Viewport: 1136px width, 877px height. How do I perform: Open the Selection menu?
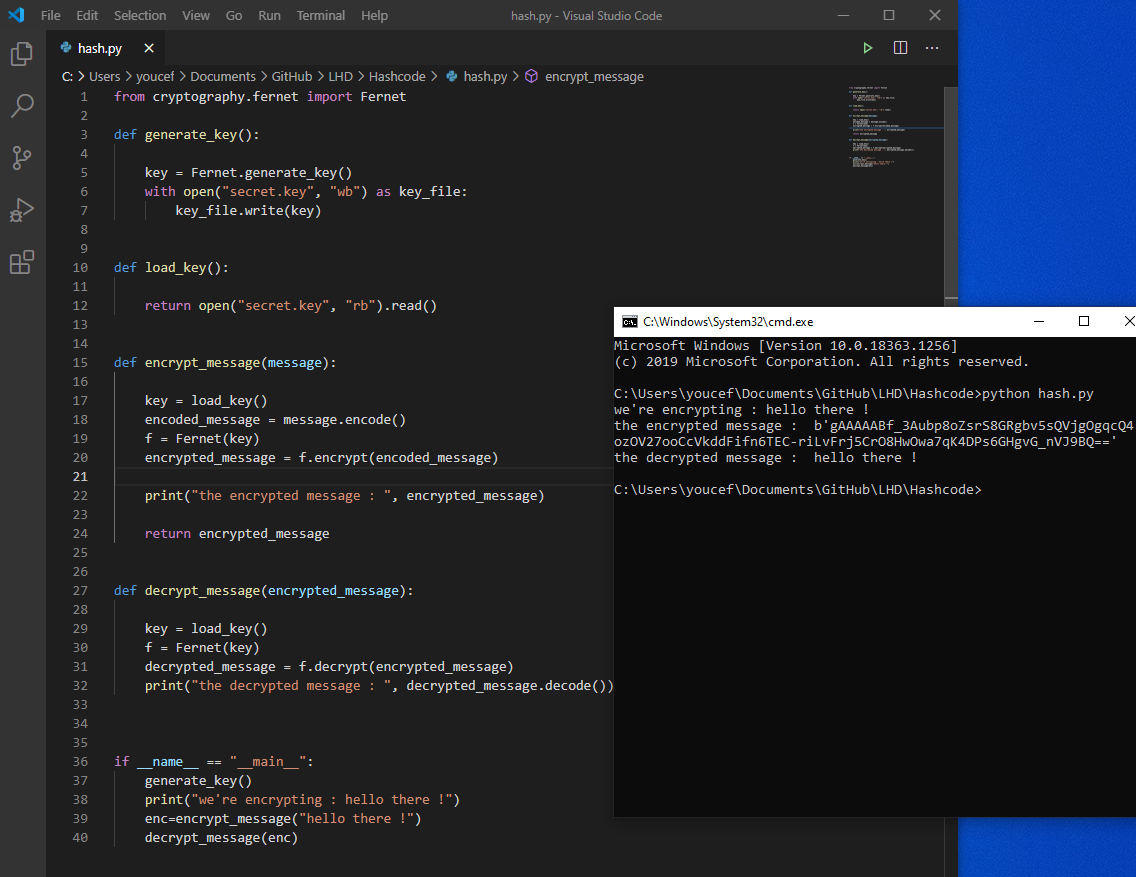(x=140, y=15)
